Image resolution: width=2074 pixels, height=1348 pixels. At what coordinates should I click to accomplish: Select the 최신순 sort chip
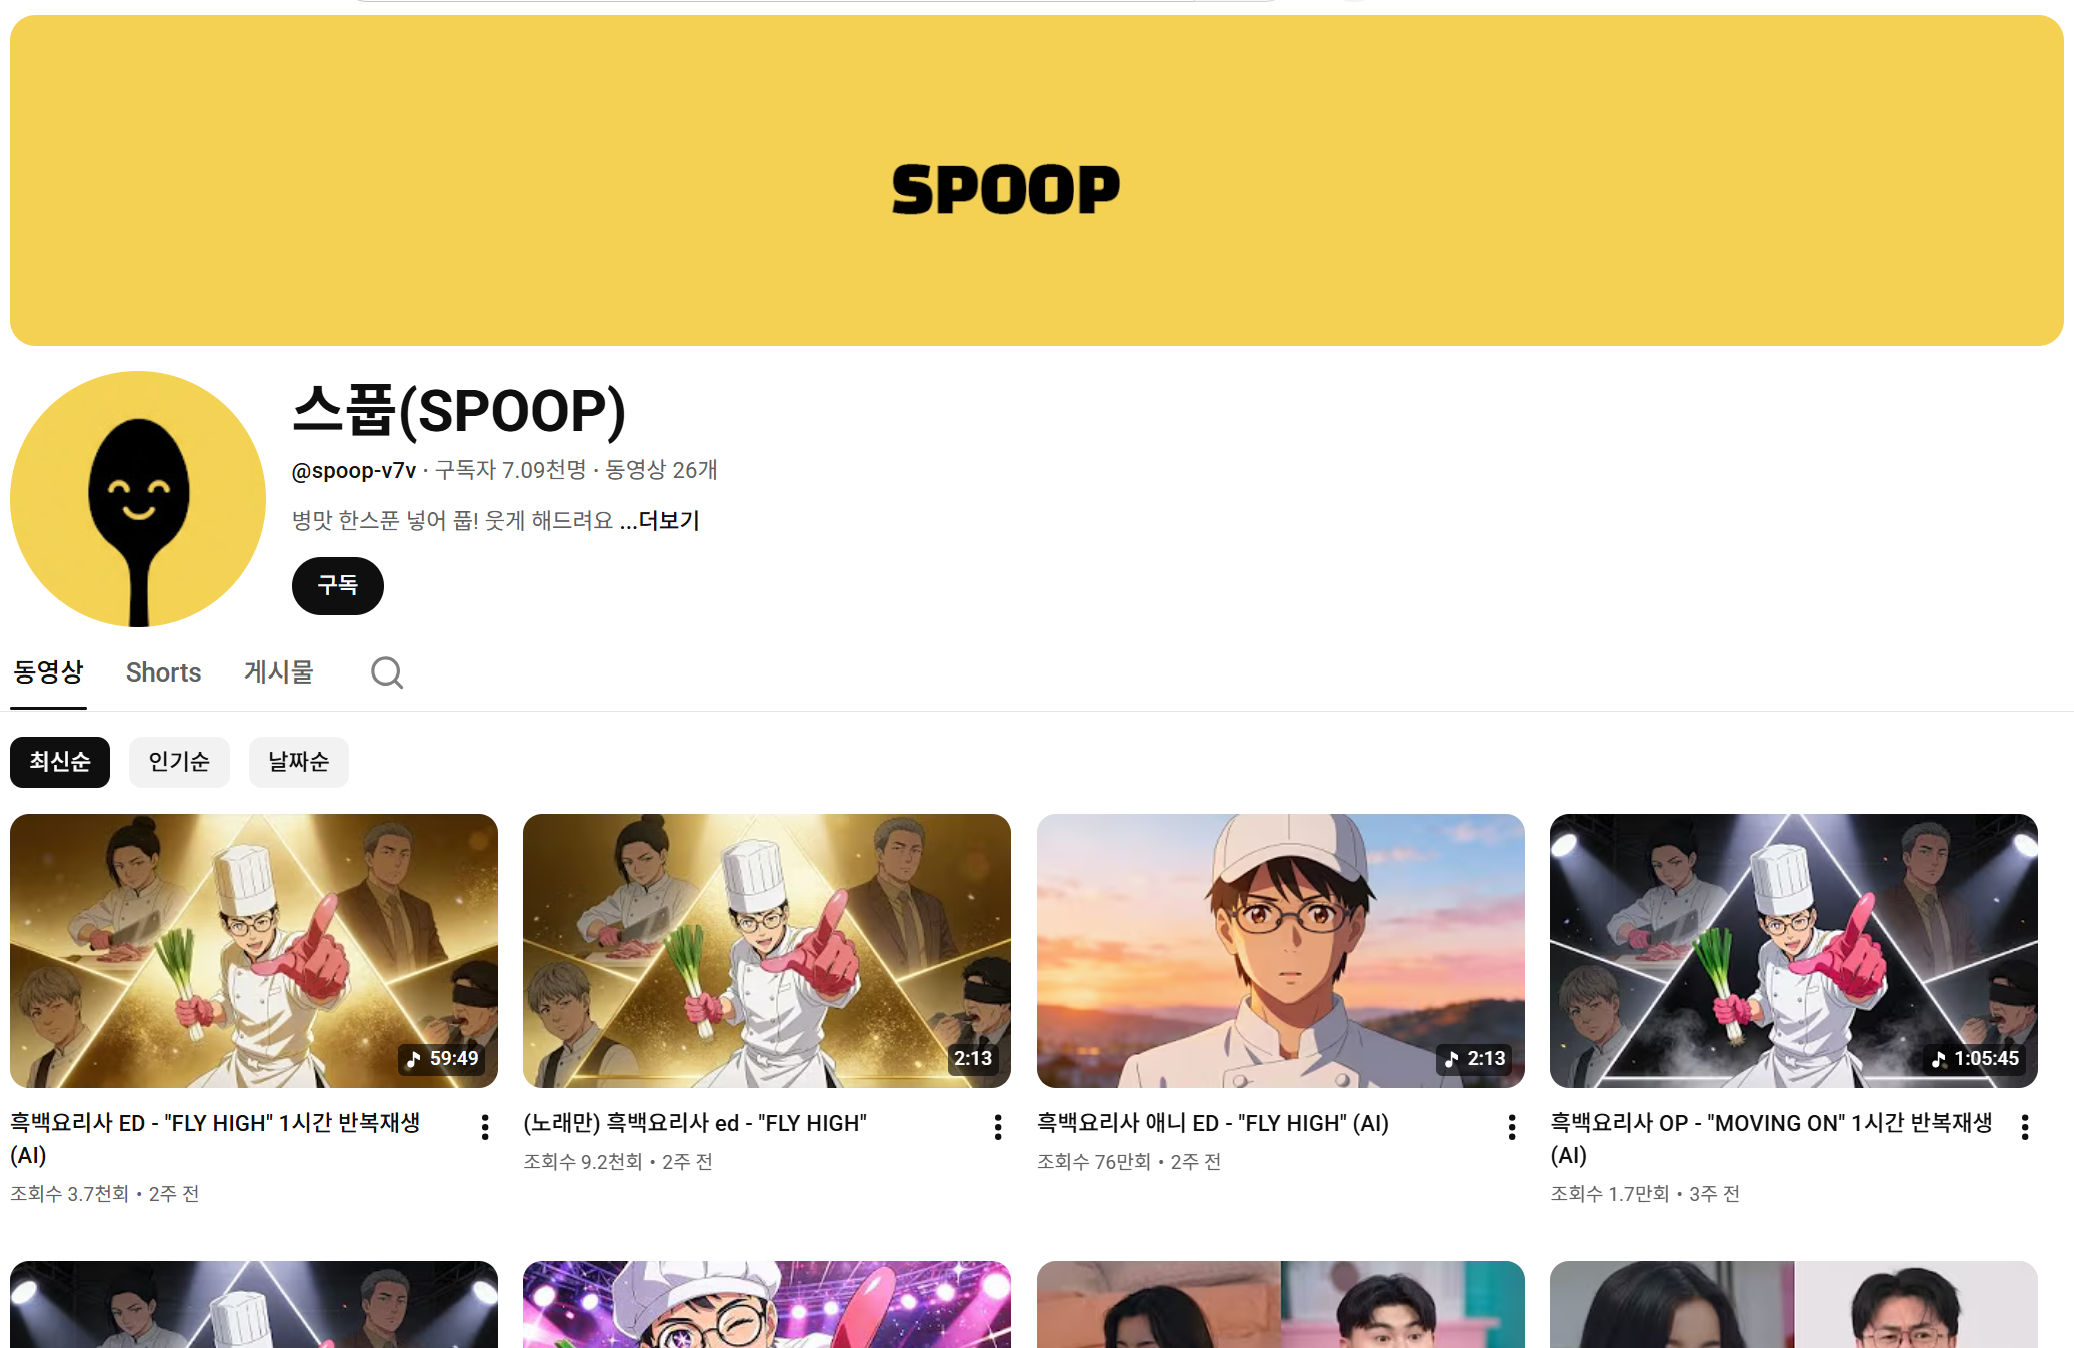pos(60,762)
